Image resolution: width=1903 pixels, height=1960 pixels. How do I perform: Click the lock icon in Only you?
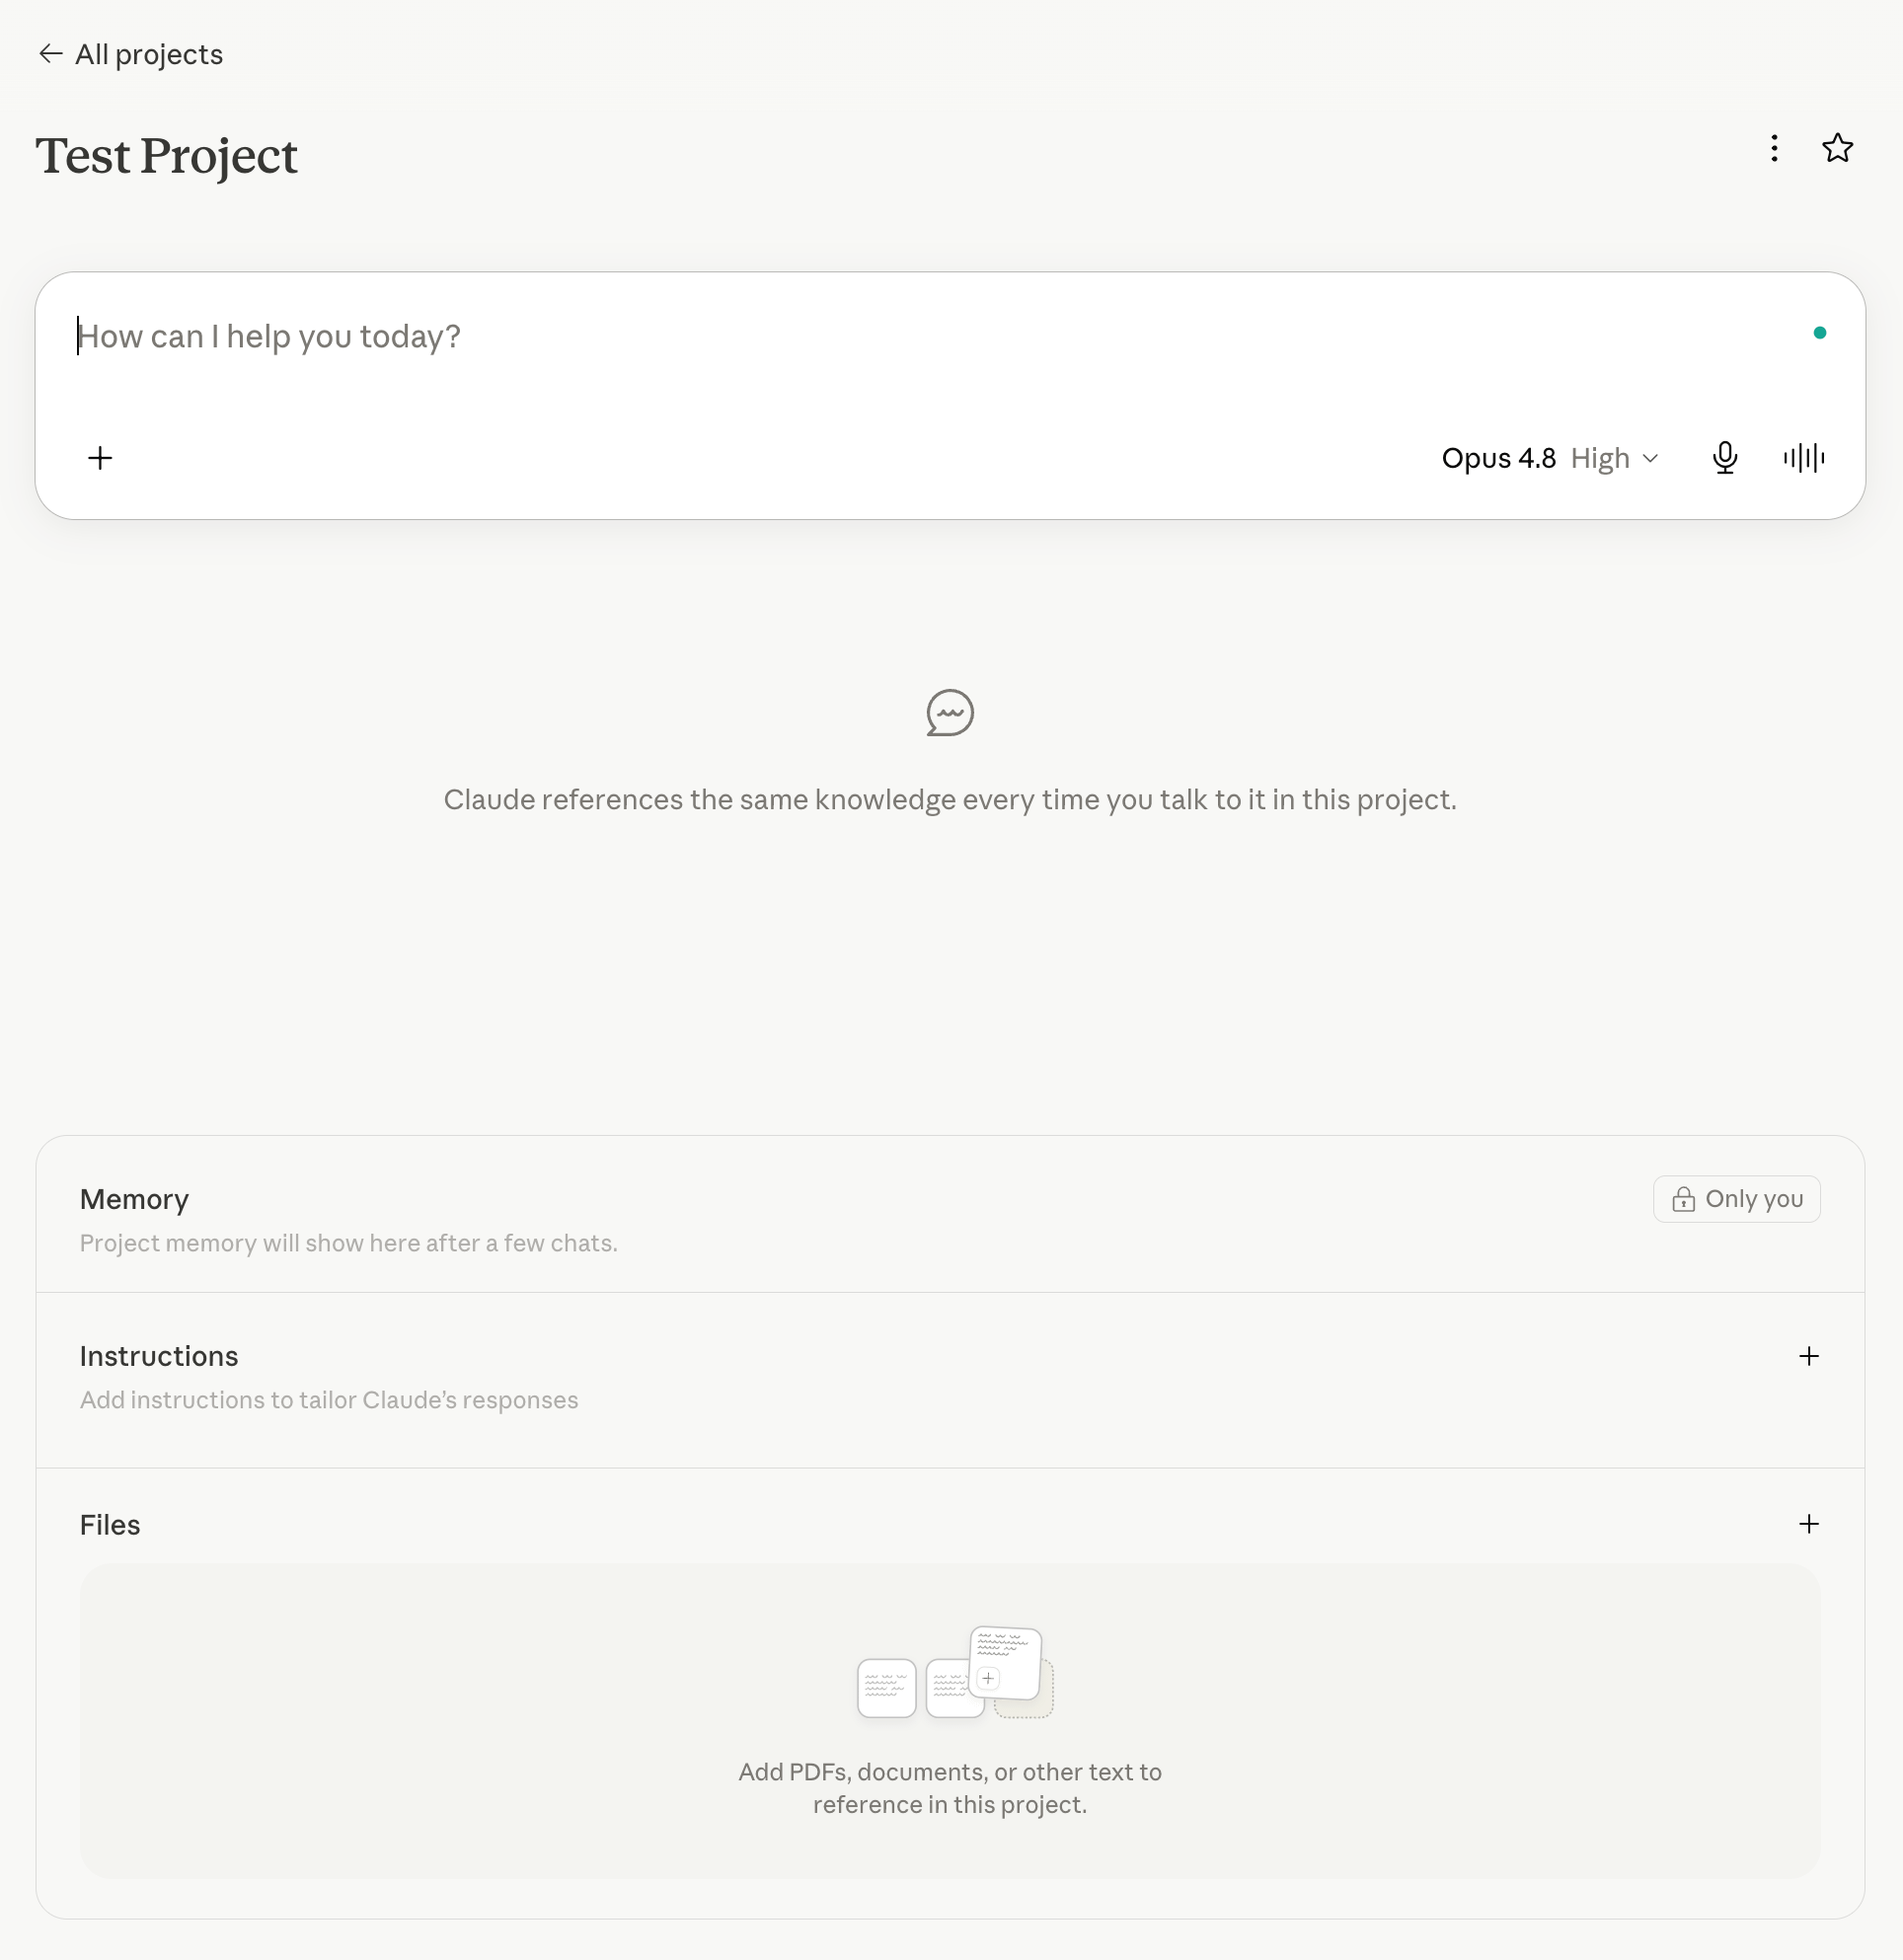click(1683, 1199)
